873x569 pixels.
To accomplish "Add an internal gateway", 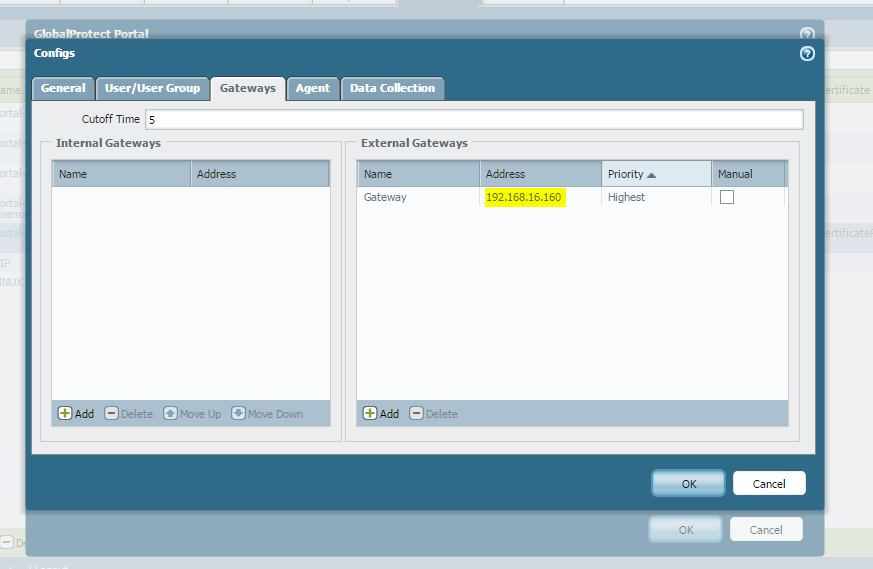I will 76,414.
